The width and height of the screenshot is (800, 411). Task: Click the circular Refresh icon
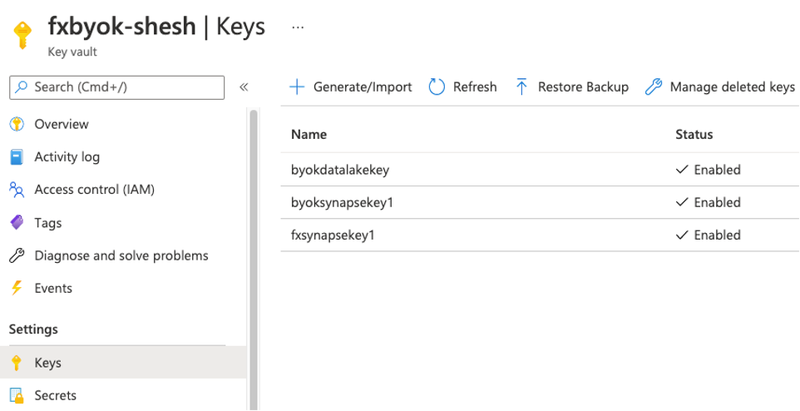(437, 87)
